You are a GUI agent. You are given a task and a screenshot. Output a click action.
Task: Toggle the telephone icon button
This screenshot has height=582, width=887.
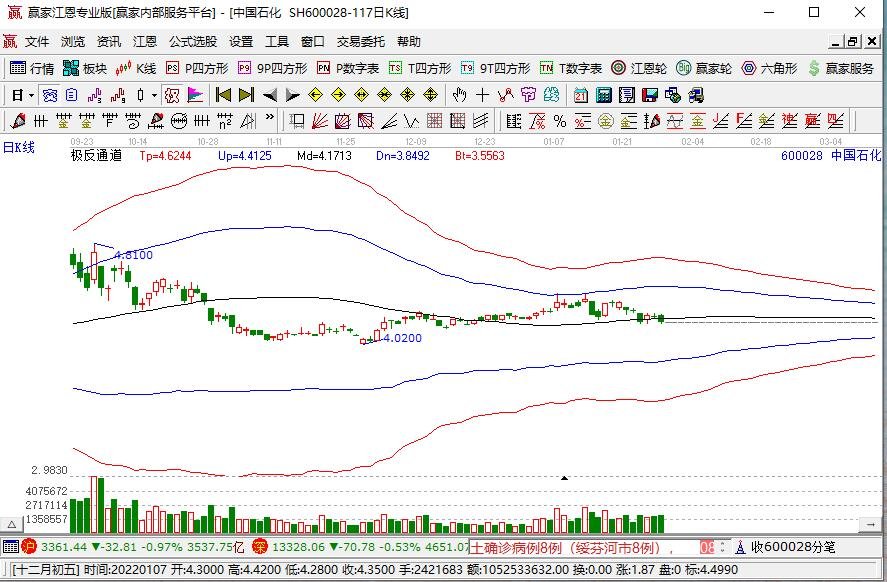tap(50, 95)
